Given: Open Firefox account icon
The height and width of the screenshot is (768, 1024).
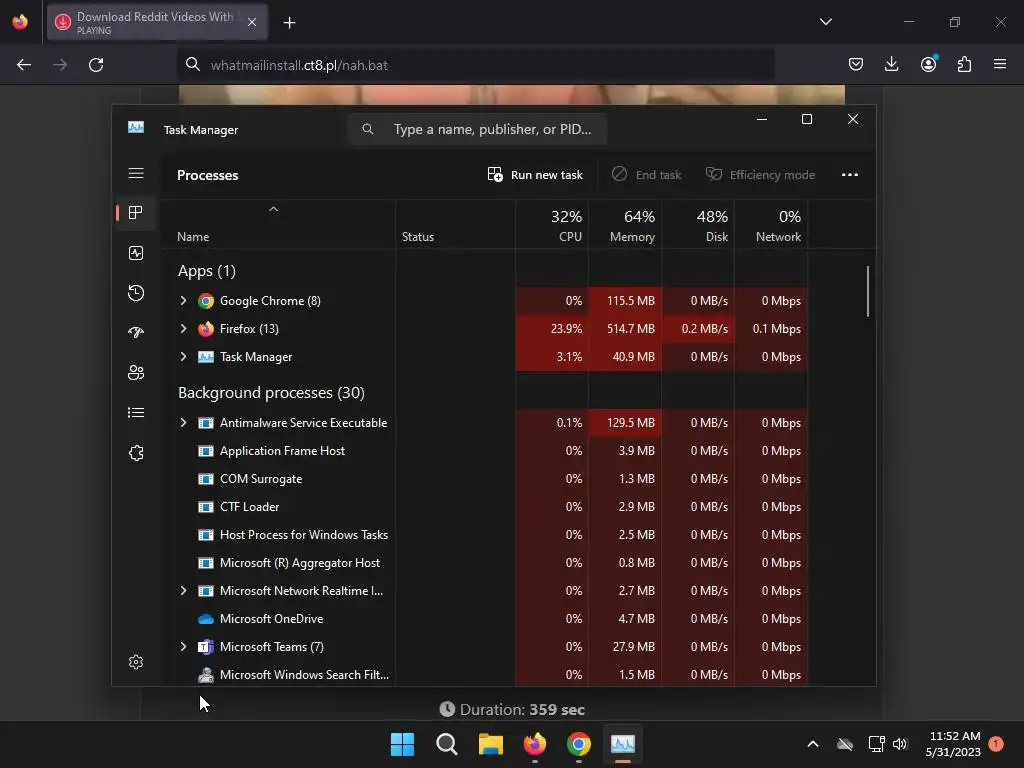Looking at the screenshot, I should [x=928, y=64].
